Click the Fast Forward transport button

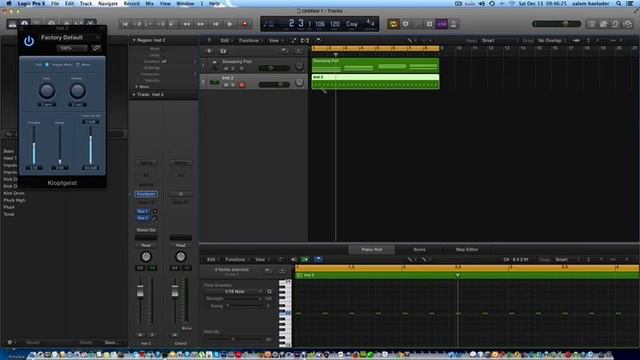point(200,24)
